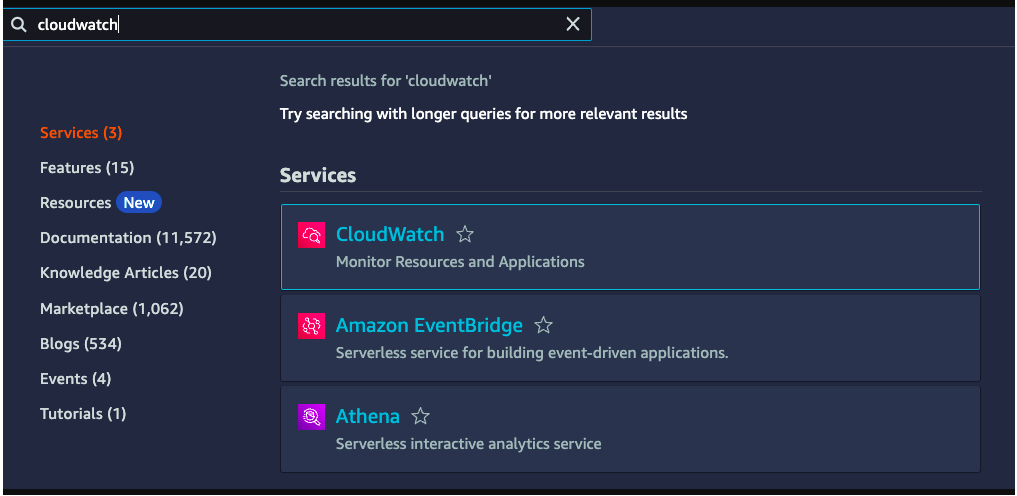Clear the search box with the X icon
The height and width of the screenshot is (496, 1017).
point(573,25)
